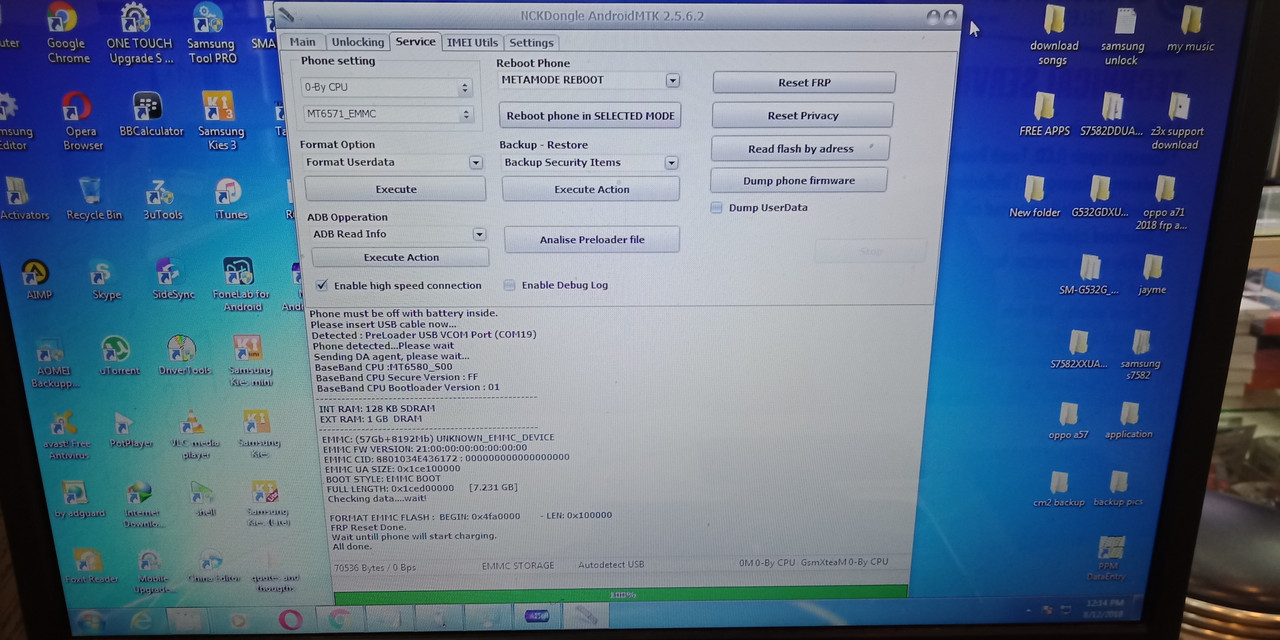Click Read flash by adress button
The image size is (1280, 640).
pyautogui.click(x=800, y=148)
